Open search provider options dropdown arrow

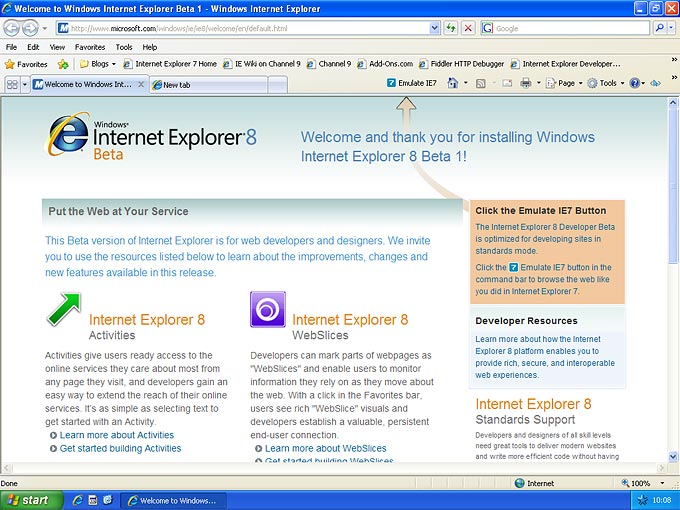tap(671, 29)
